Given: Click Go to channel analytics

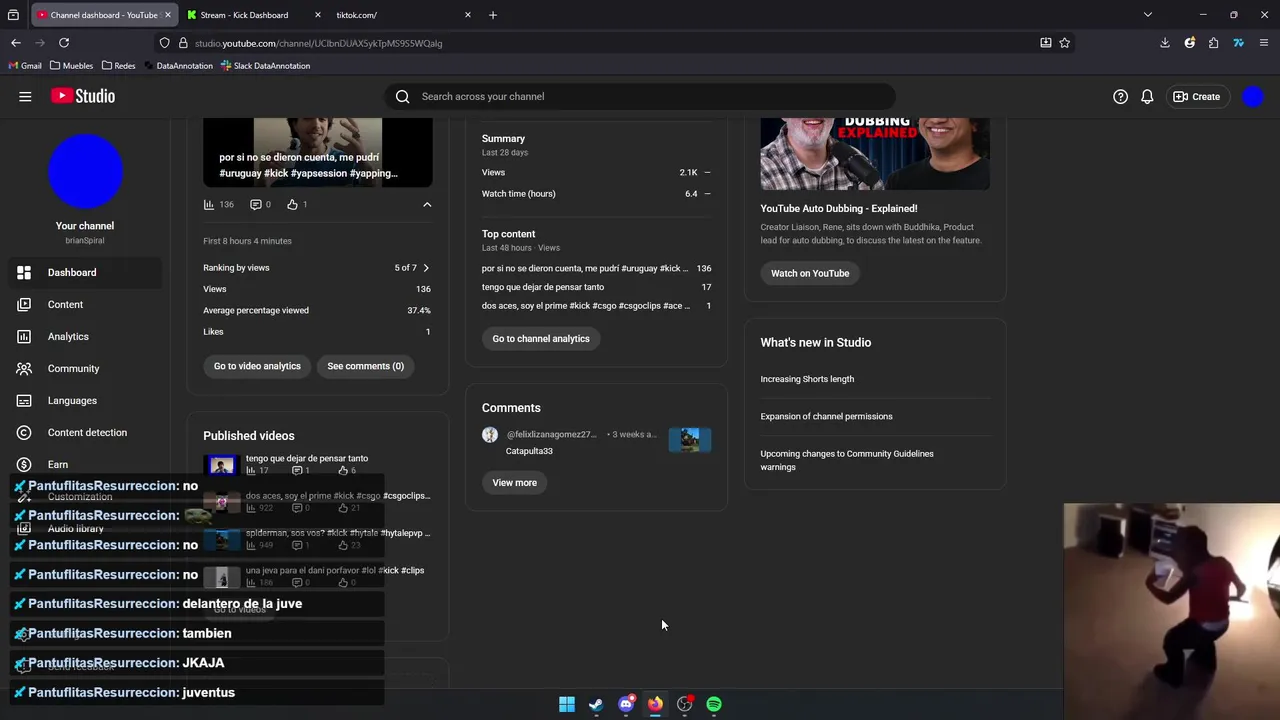Looking at the screenshot, I should [x=541, y=338].
